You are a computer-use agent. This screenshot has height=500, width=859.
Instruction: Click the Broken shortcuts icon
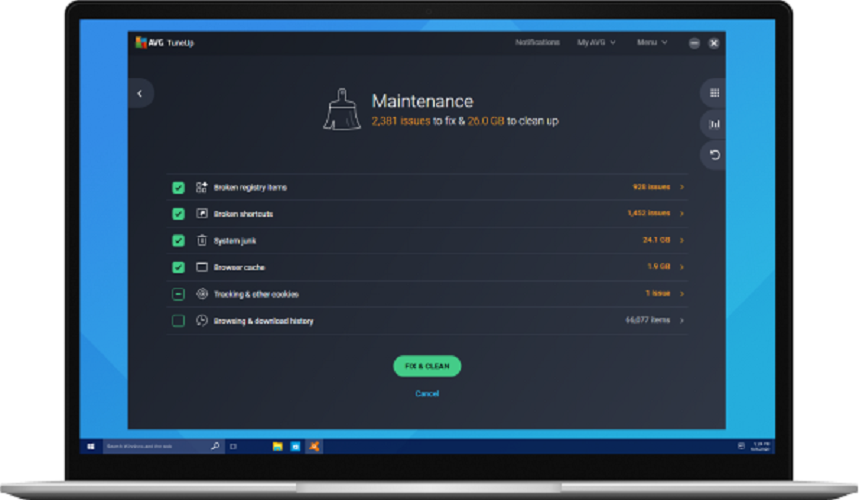(x=202, y=214)
